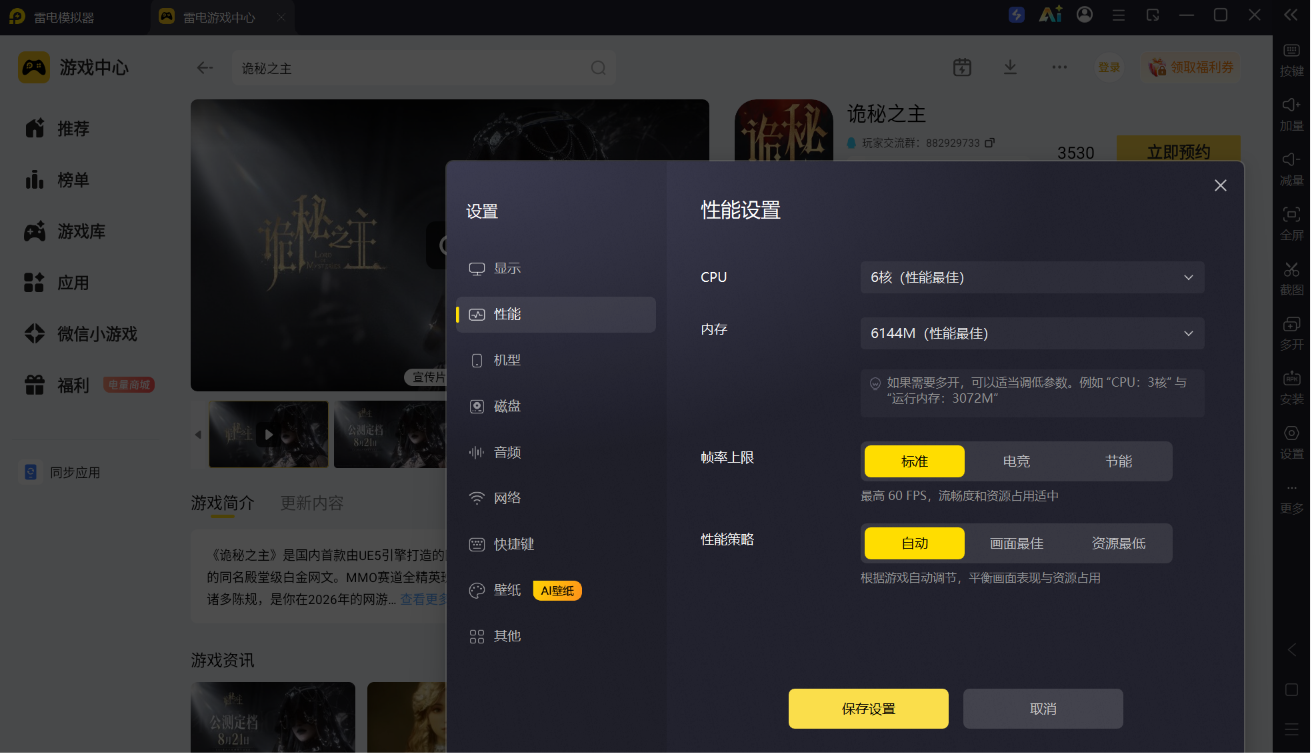Viewport: 1311px width, 753px height.
Task: Open the 壁纸 settings tab
Action: pos(556,590)
